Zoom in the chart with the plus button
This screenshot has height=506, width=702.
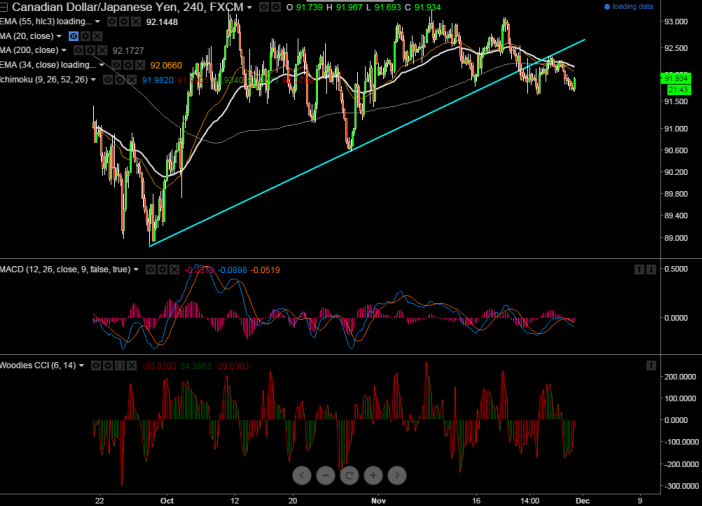373,475
